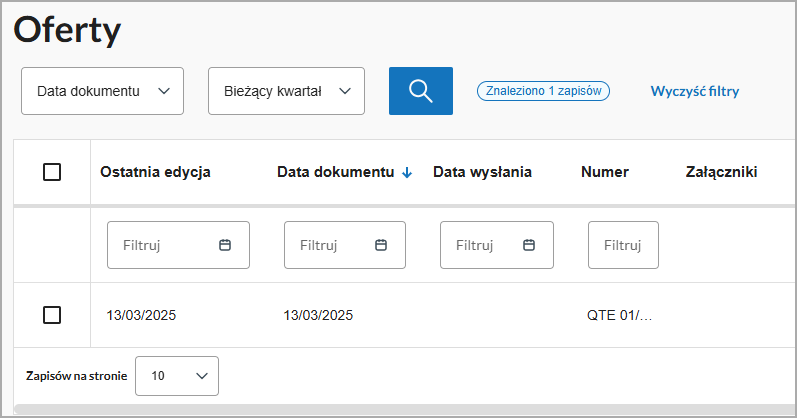Click the Zapisów na stronie label
The width and height of the screenshot is (797, 418).
[77, 376]
